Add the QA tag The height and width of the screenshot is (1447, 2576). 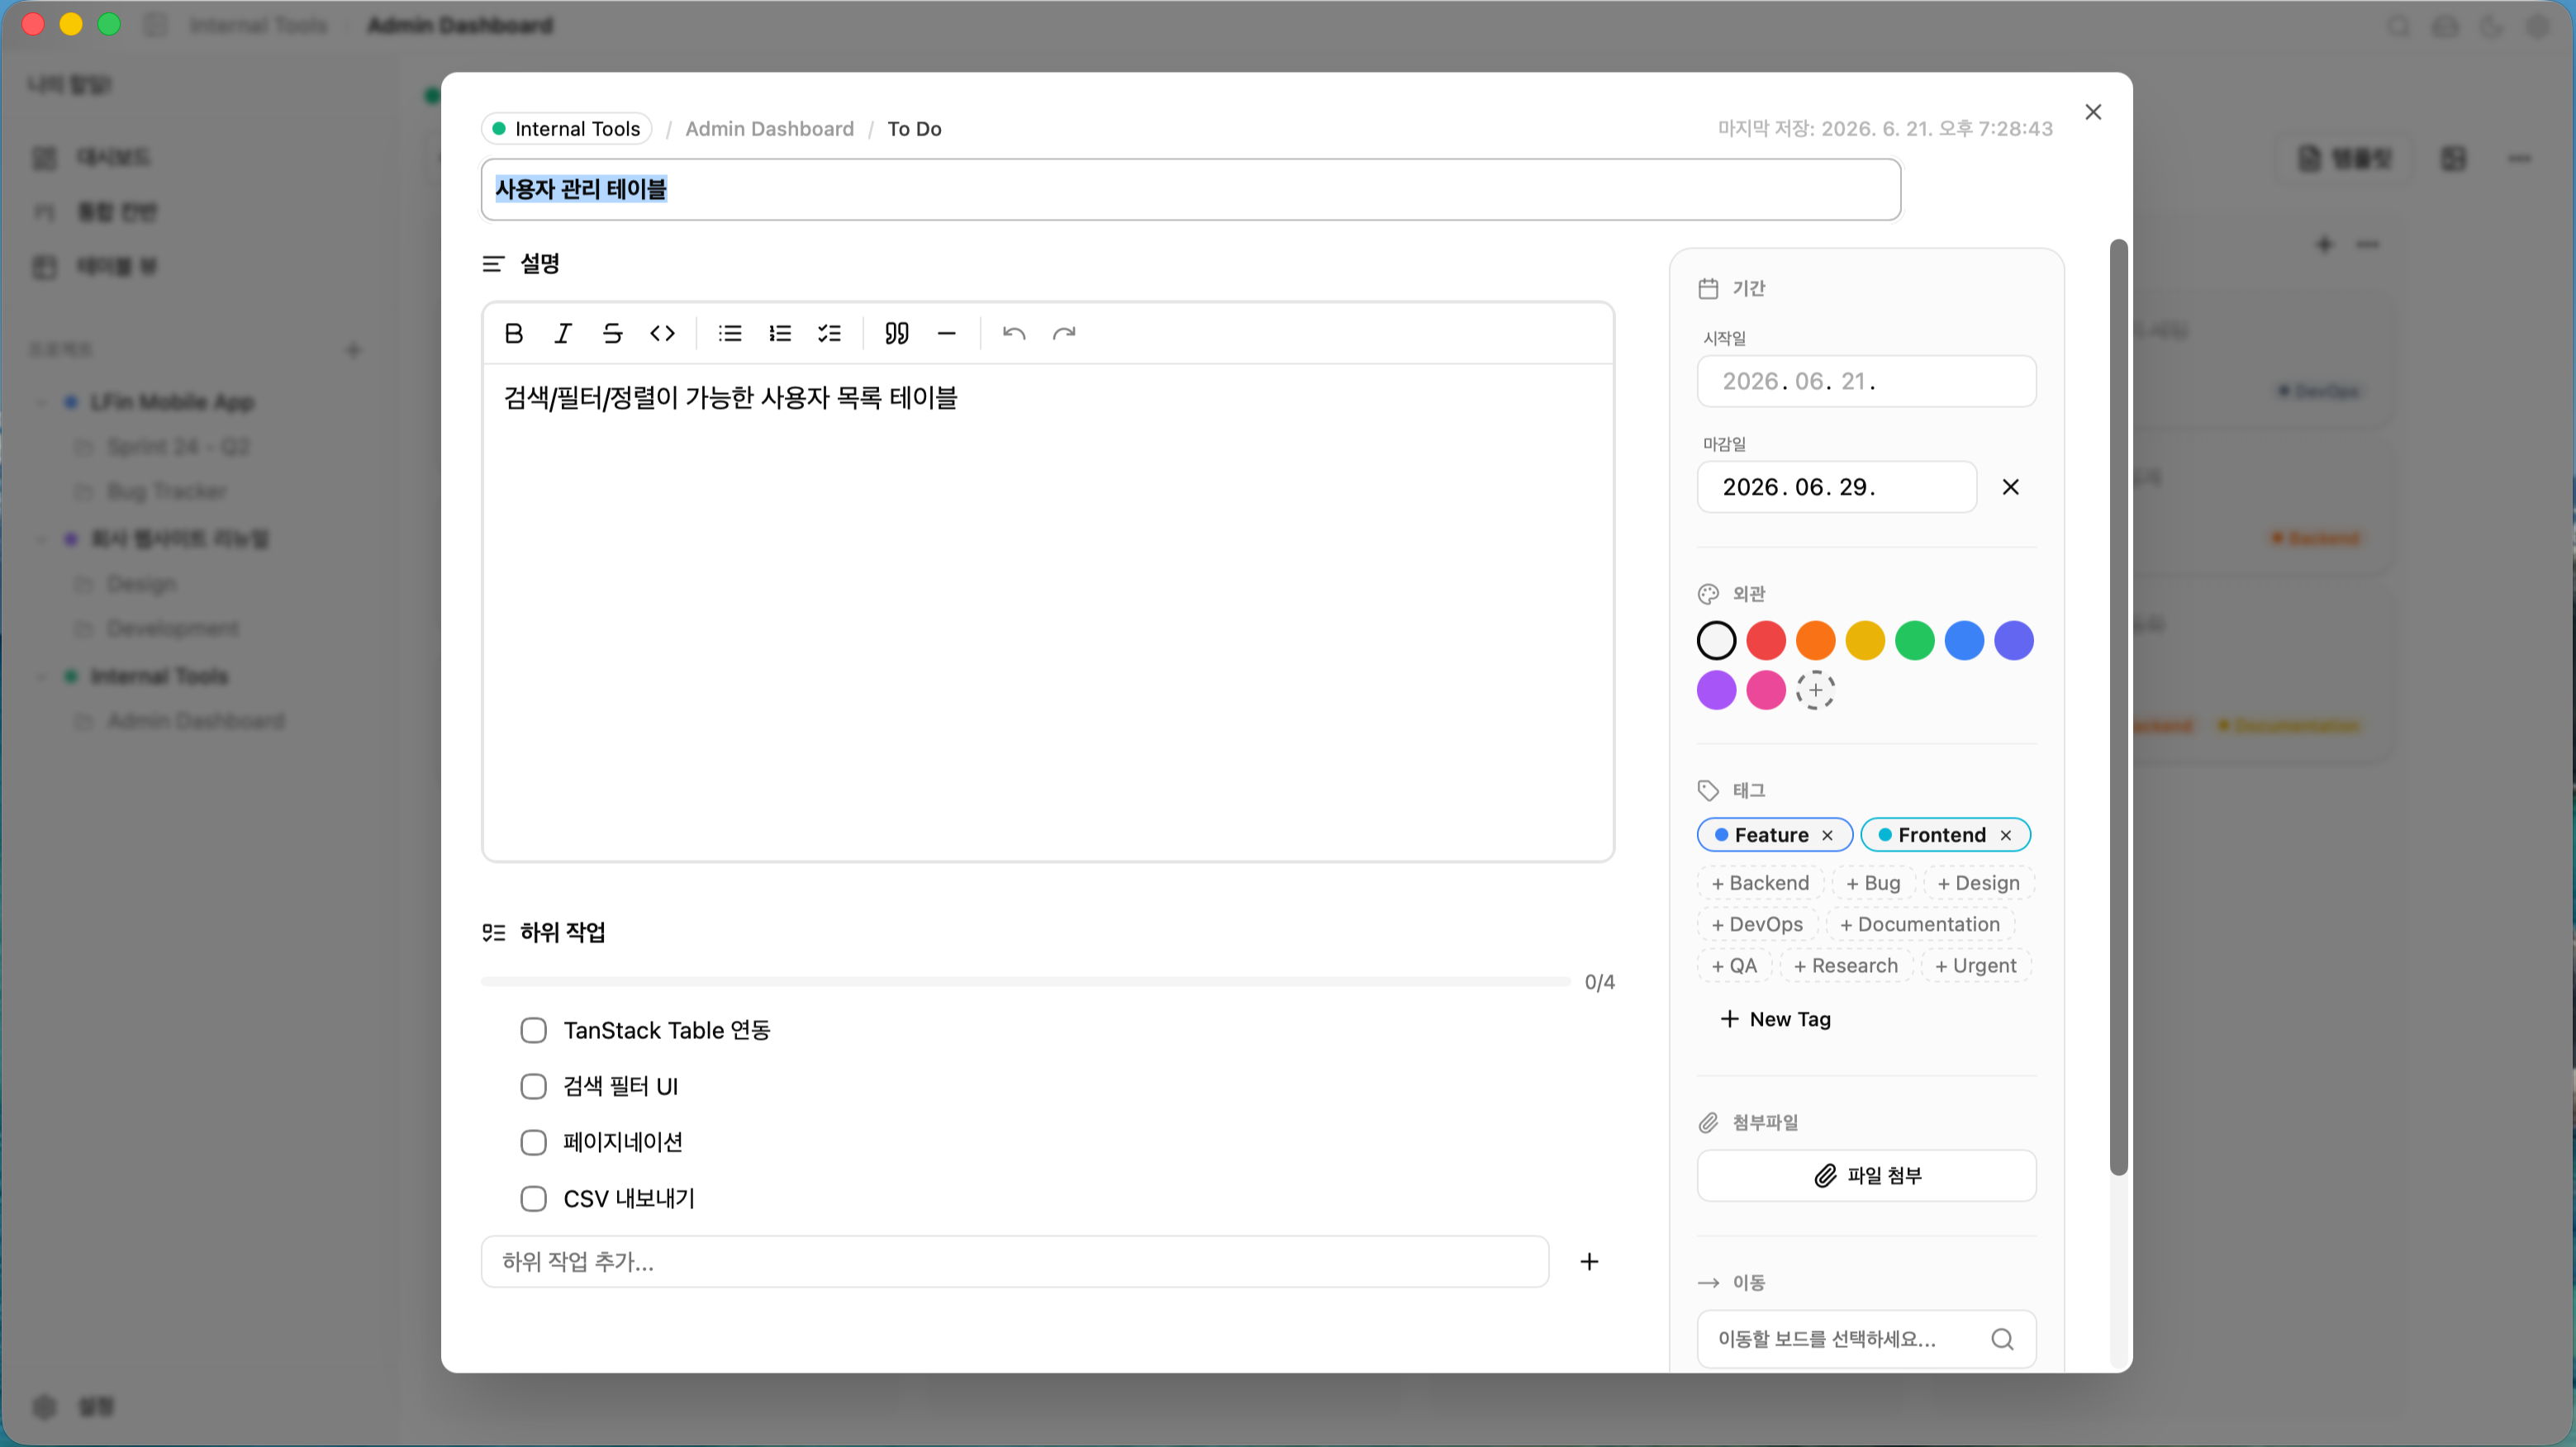click(1734, 966)
